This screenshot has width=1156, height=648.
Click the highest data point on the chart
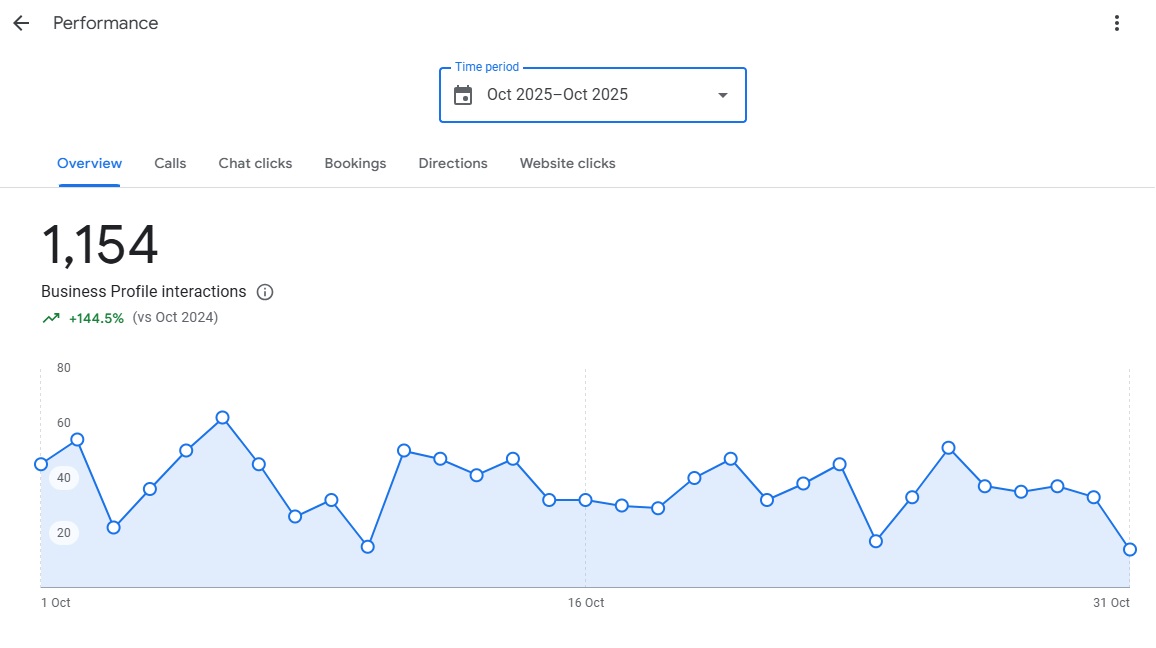tap(222, 417)
